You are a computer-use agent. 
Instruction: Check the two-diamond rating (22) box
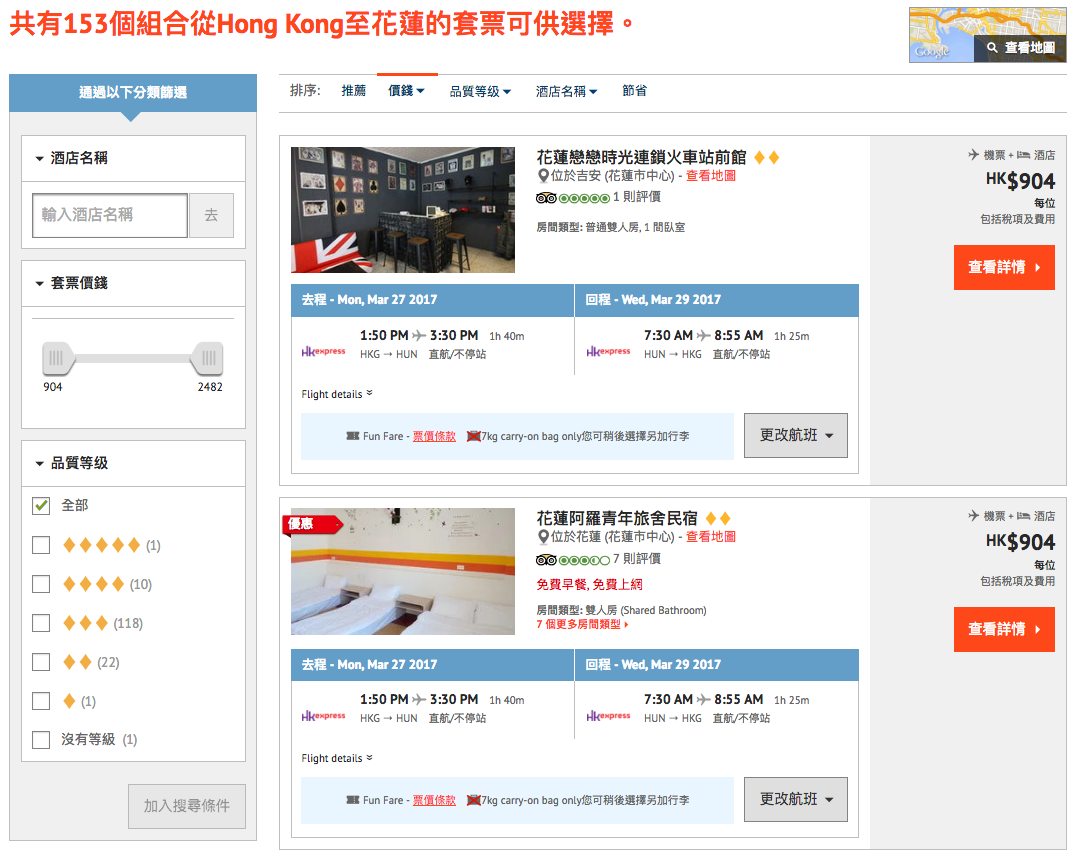pos(41,662)
